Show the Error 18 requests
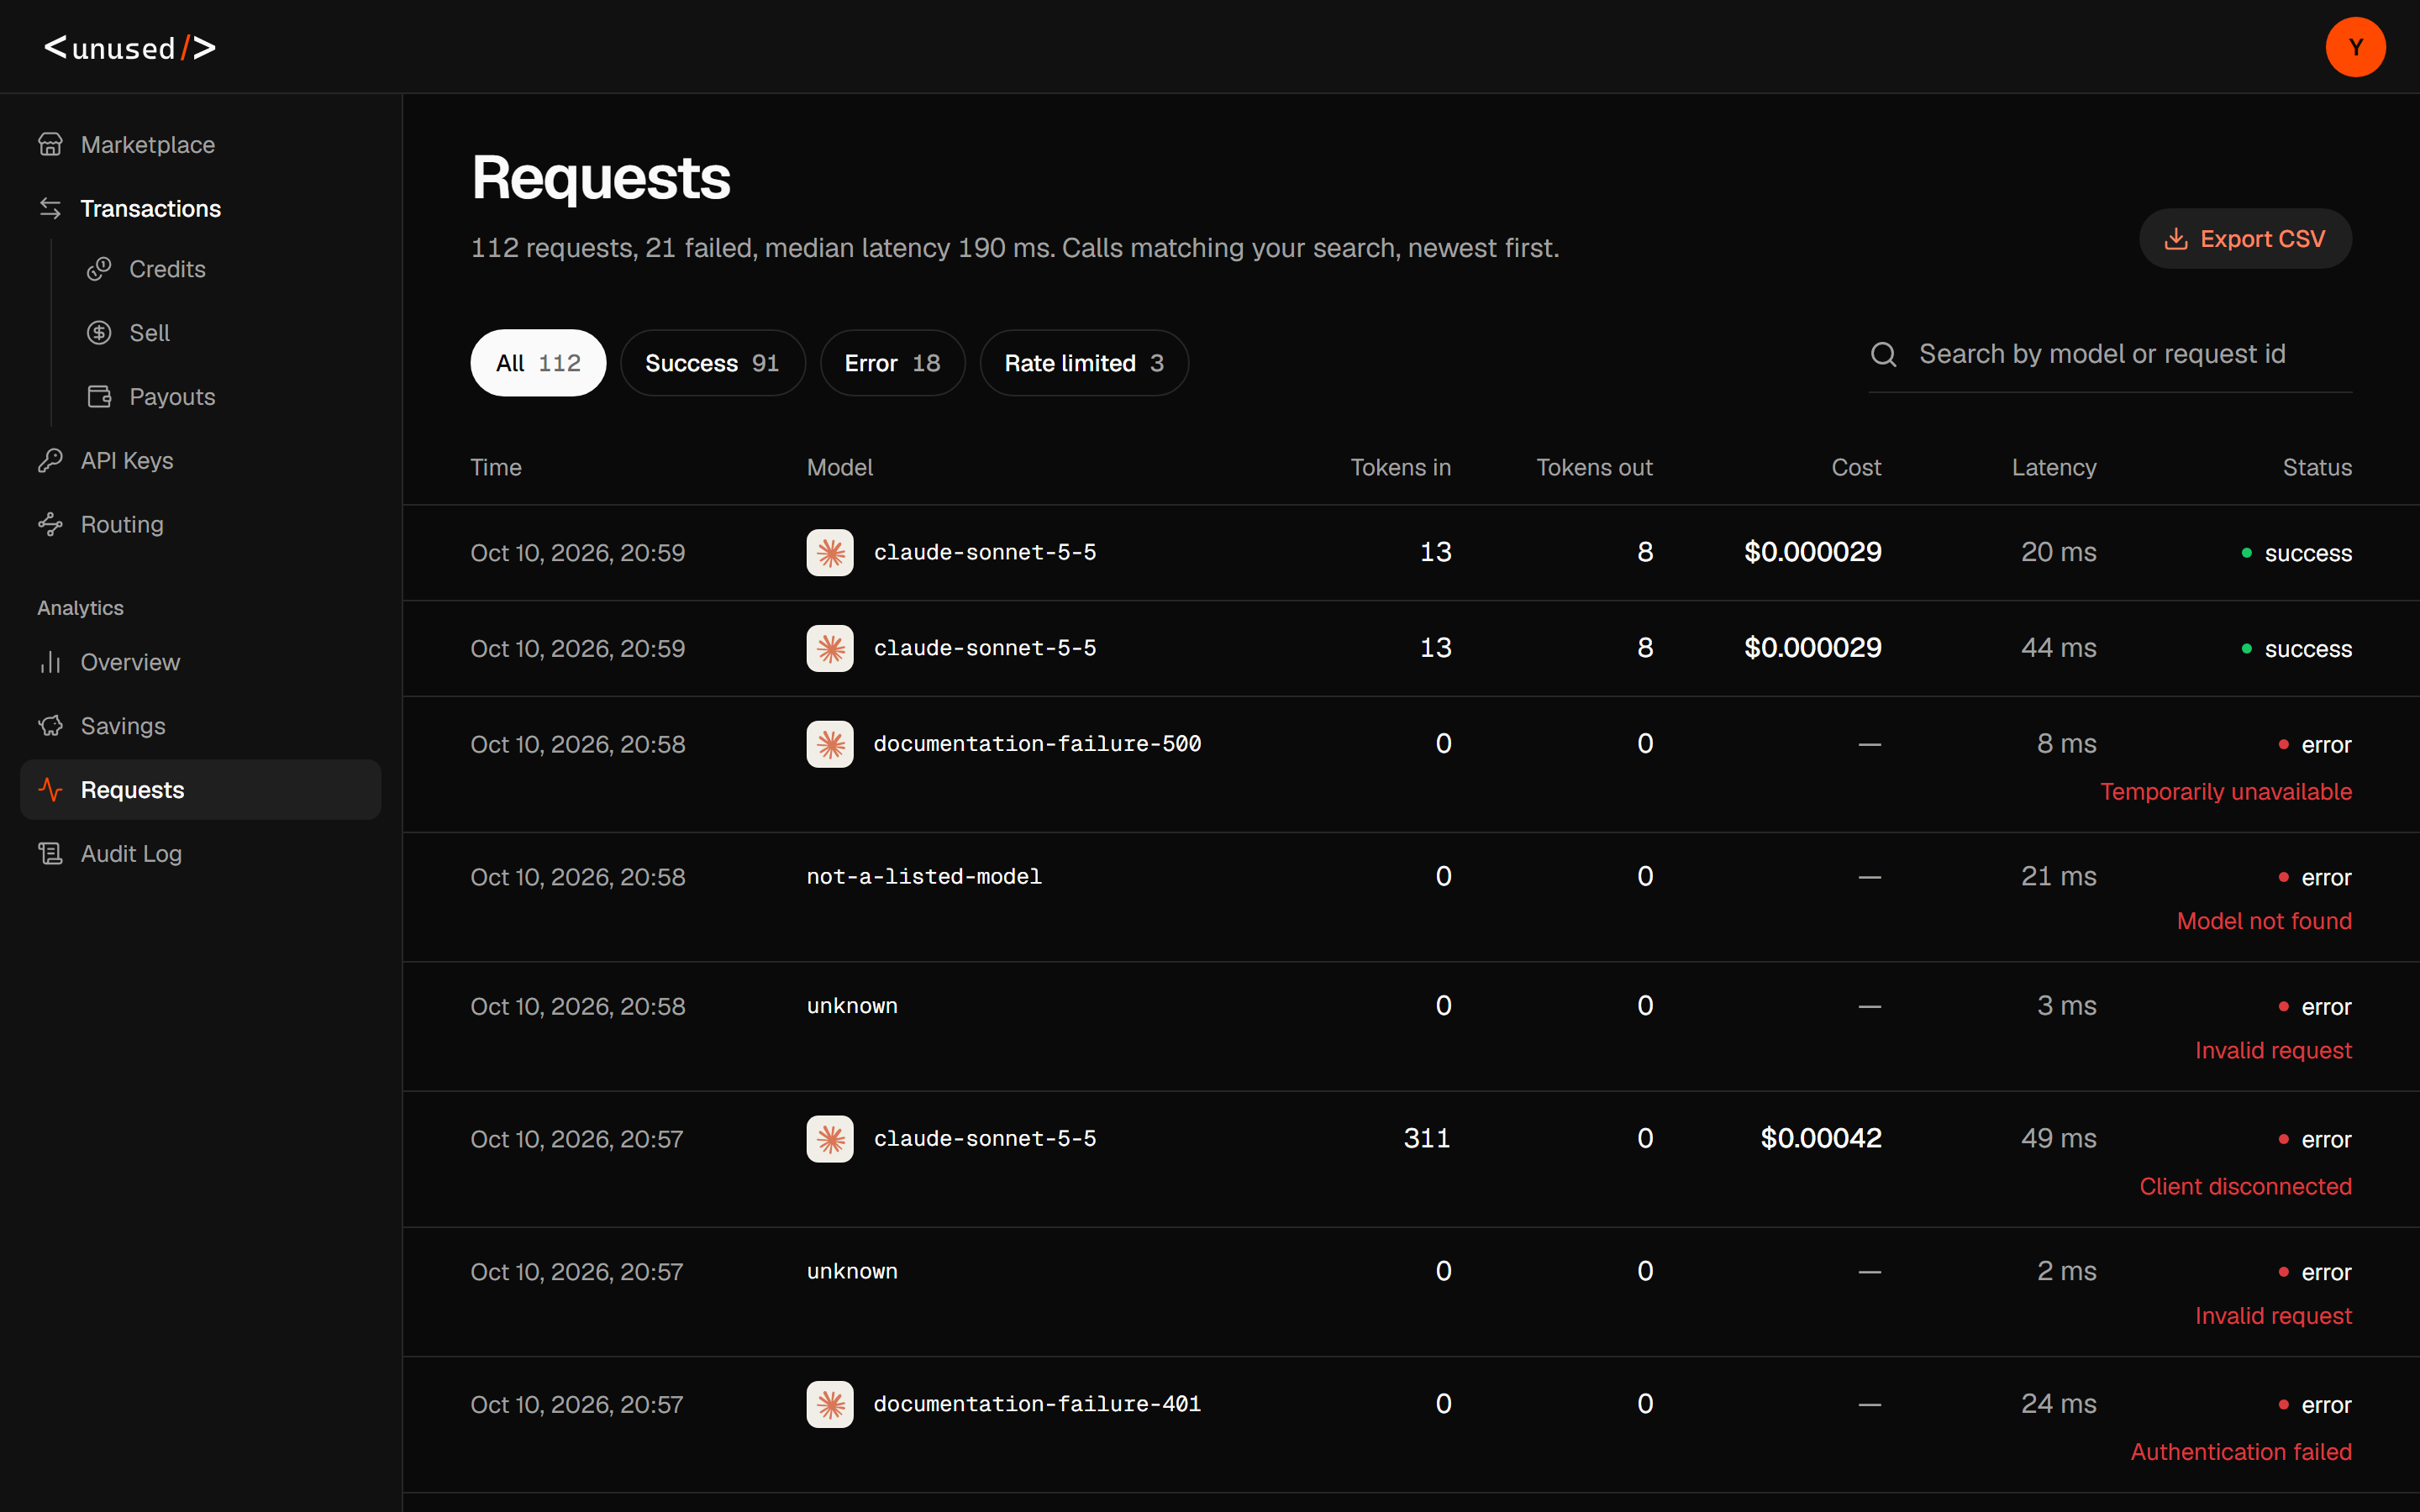Viewport: 2420px width, 1512px height. click(x=892, y=363)
